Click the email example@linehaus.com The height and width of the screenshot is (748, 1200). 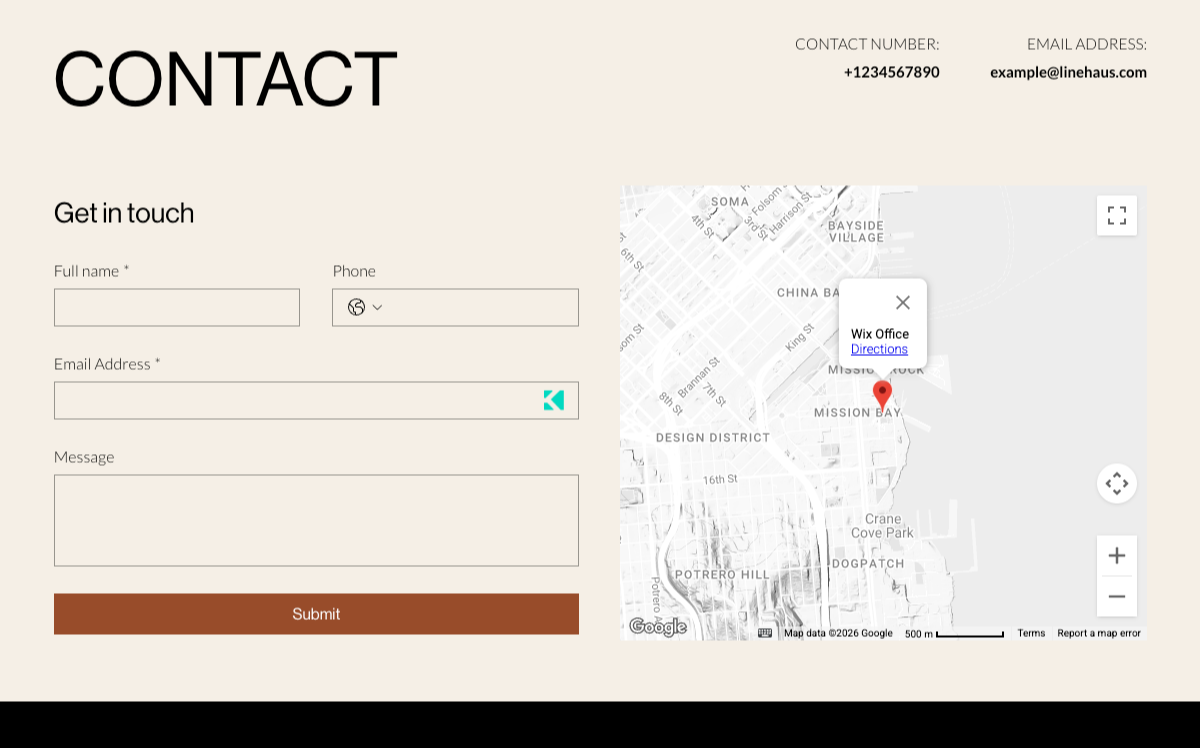[1068, 72]
